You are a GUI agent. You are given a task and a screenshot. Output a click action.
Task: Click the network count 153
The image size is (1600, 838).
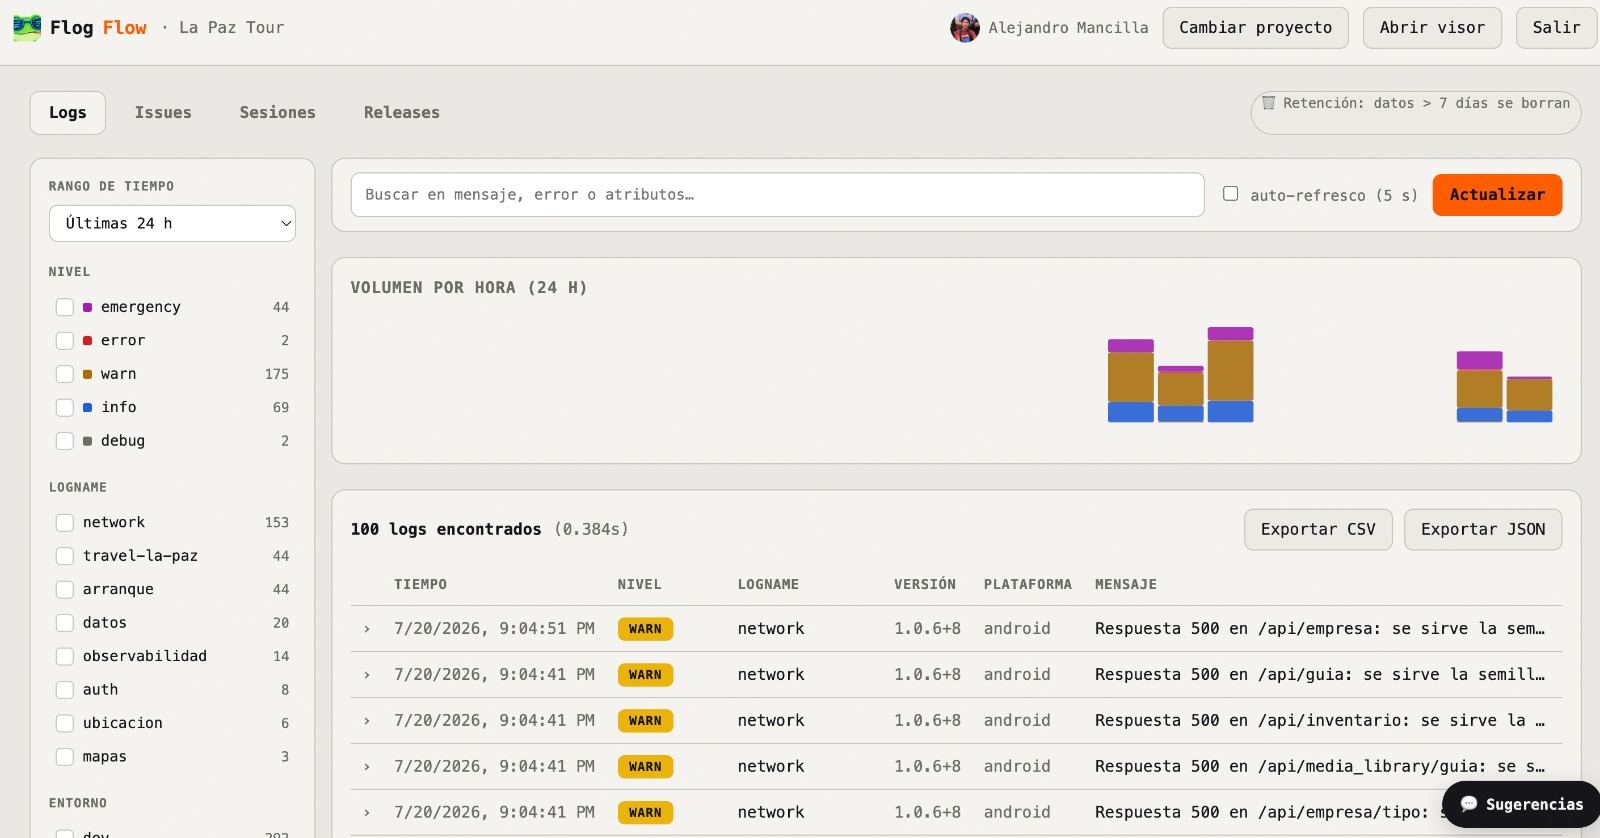[x=277, y=523]
